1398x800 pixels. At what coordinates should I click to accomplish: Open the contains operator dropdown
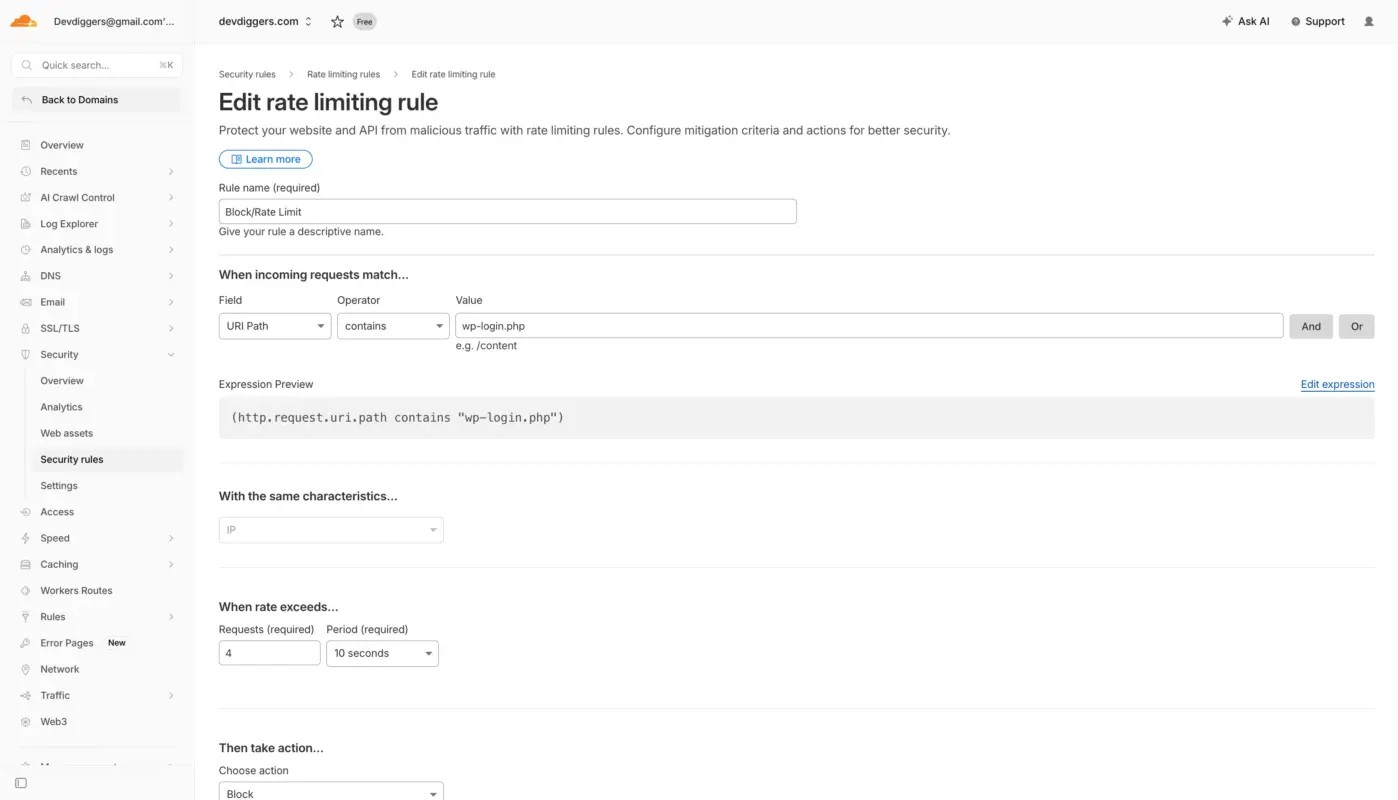[393, 326]
